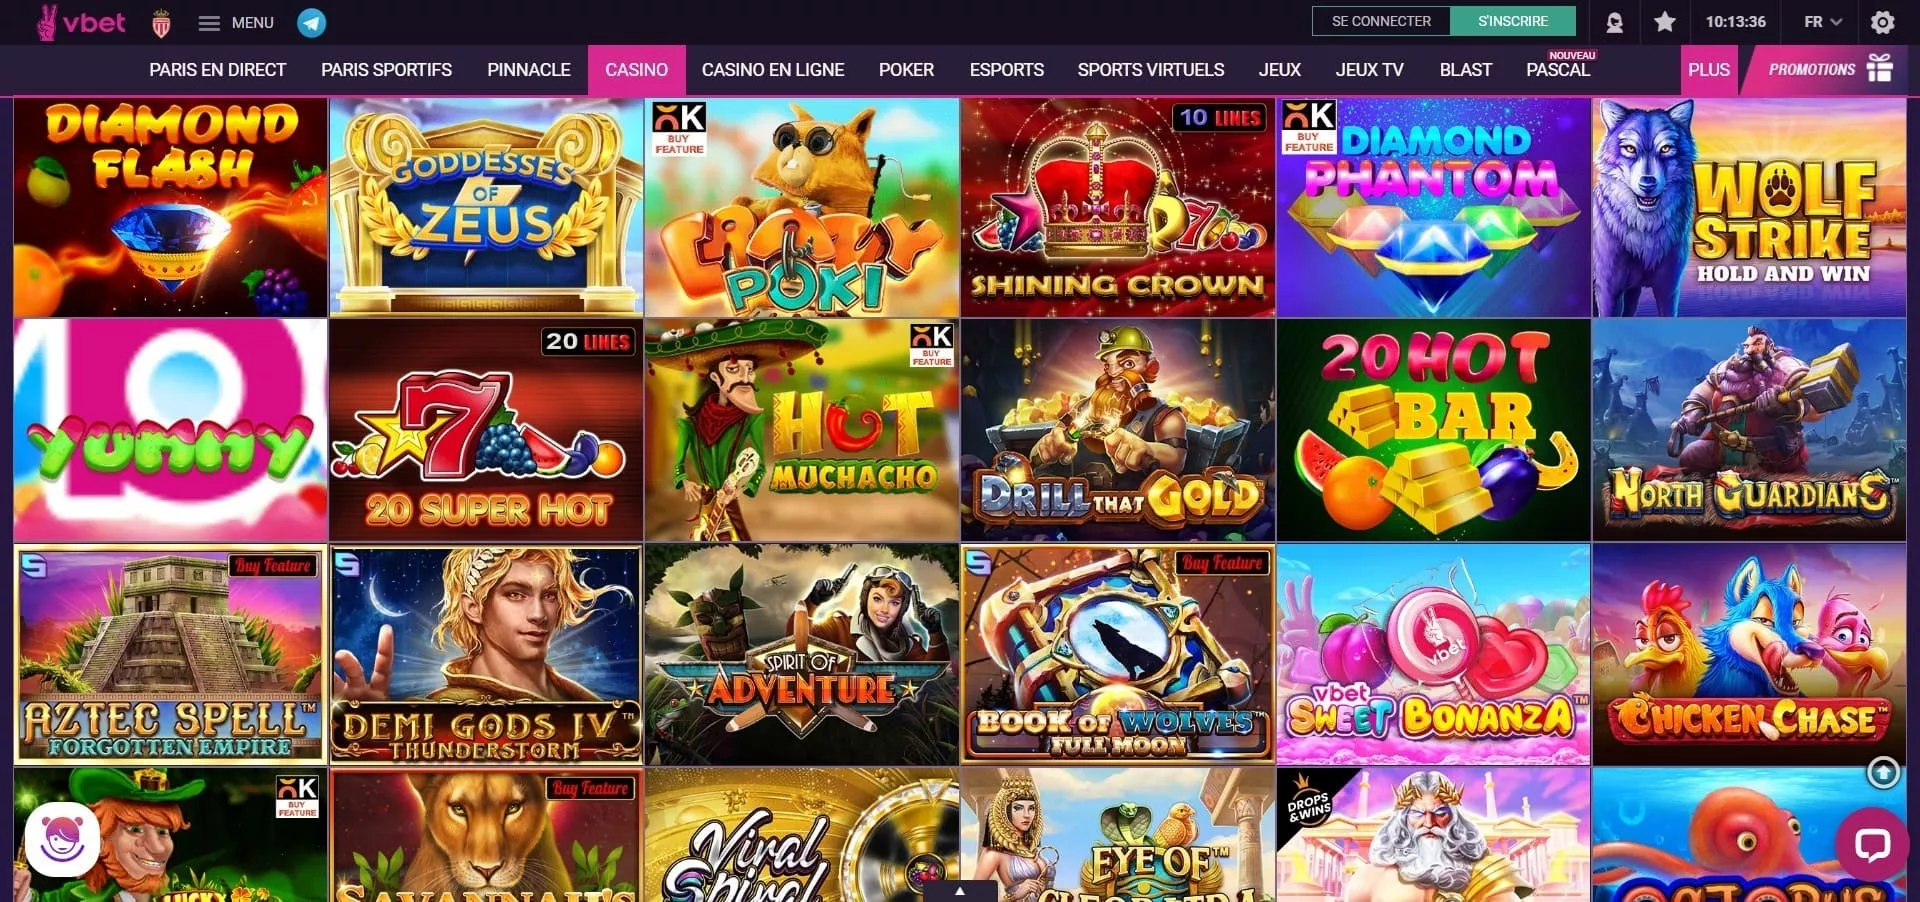
Task: Click the vbet logo
Action: [x=80, y=22]
